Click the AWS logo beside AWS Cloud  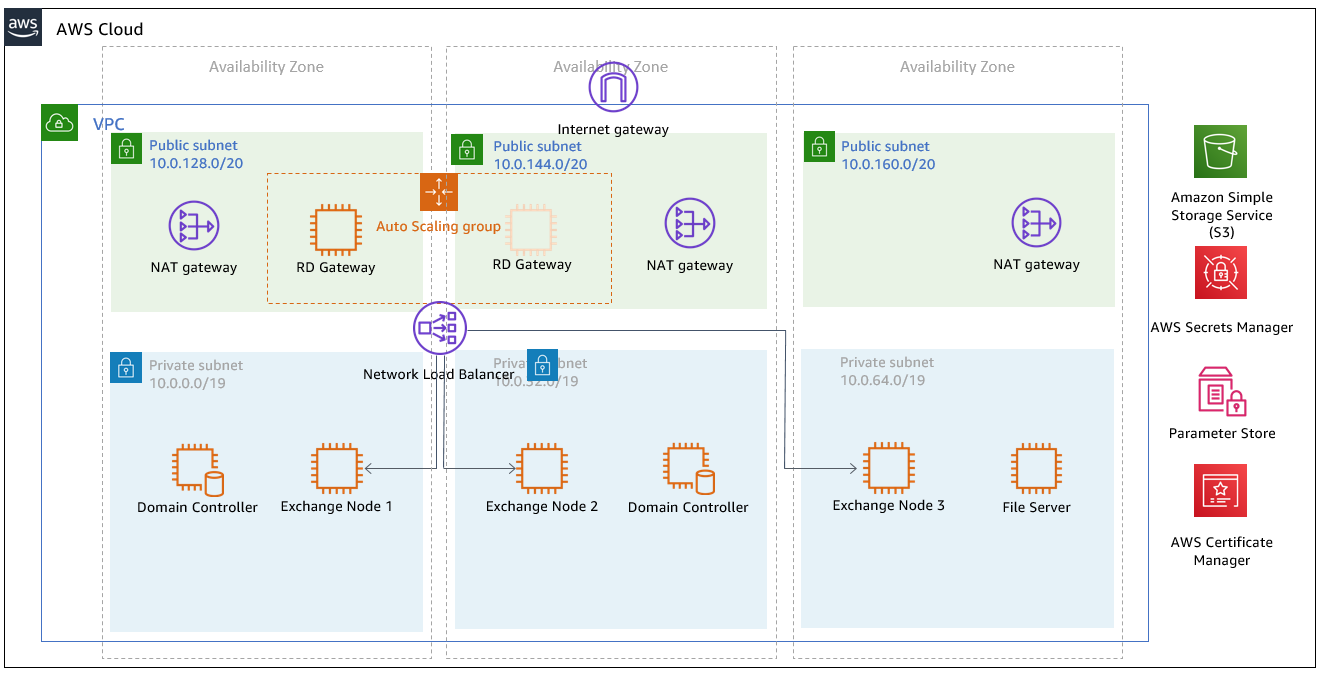pyautogui.click(x=24, y=27)
